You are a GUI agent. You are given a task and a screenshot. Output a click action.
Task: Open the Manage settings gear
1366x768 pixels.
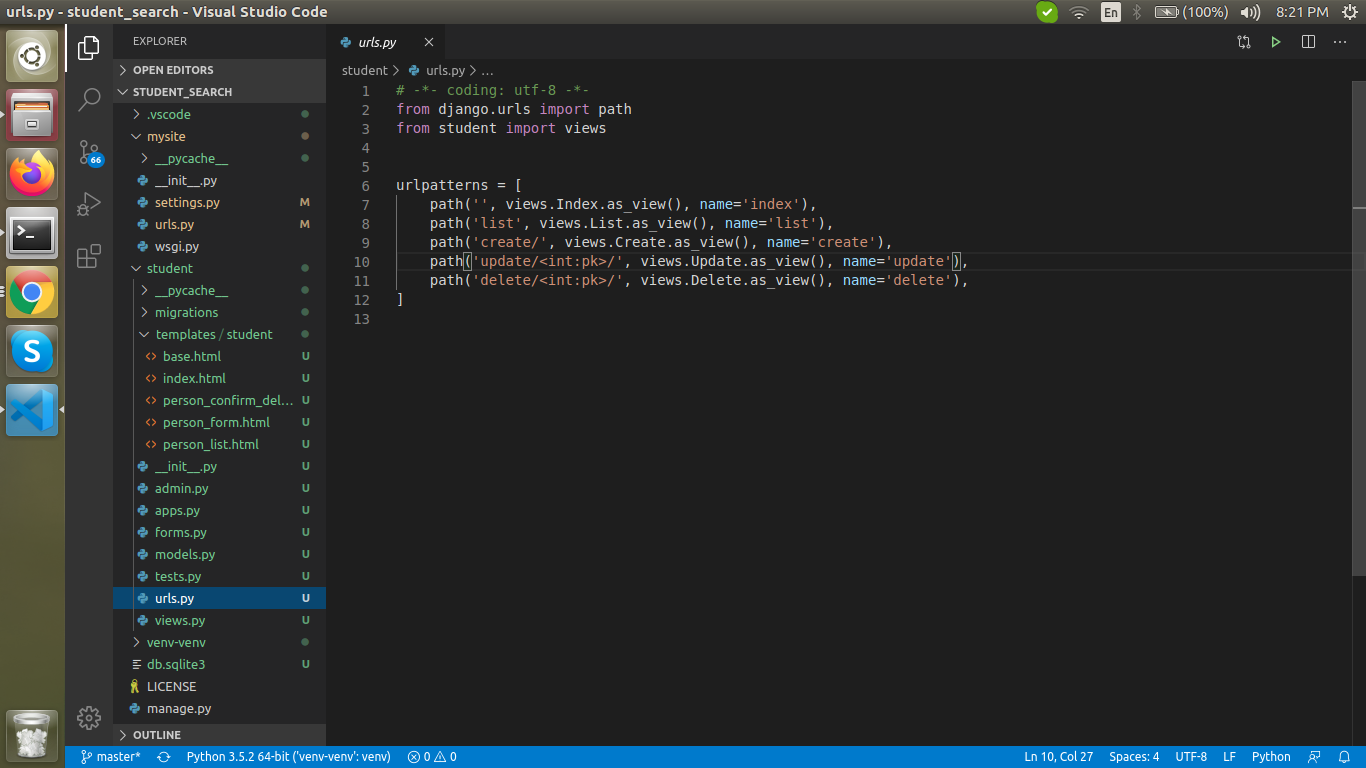(x=89, y=717)
